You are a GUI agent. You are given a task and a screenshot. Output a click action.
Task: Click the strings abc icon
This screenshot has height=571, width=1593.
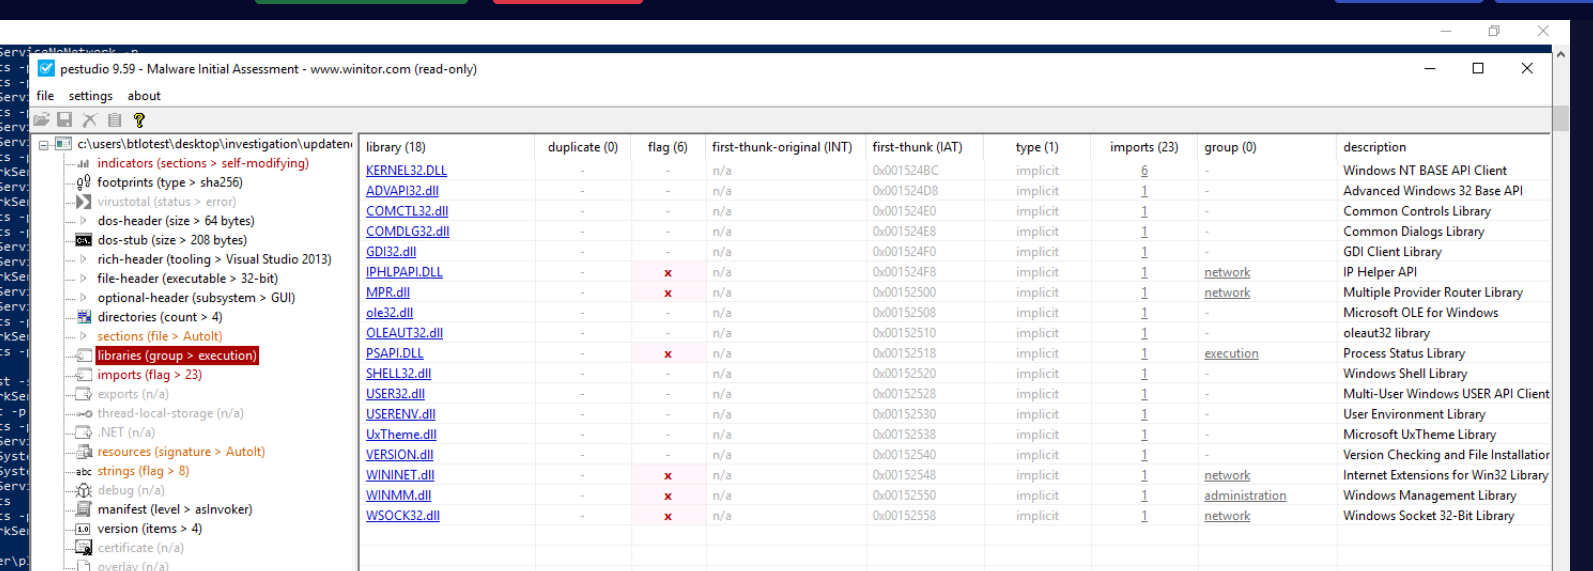pos(84,471)
